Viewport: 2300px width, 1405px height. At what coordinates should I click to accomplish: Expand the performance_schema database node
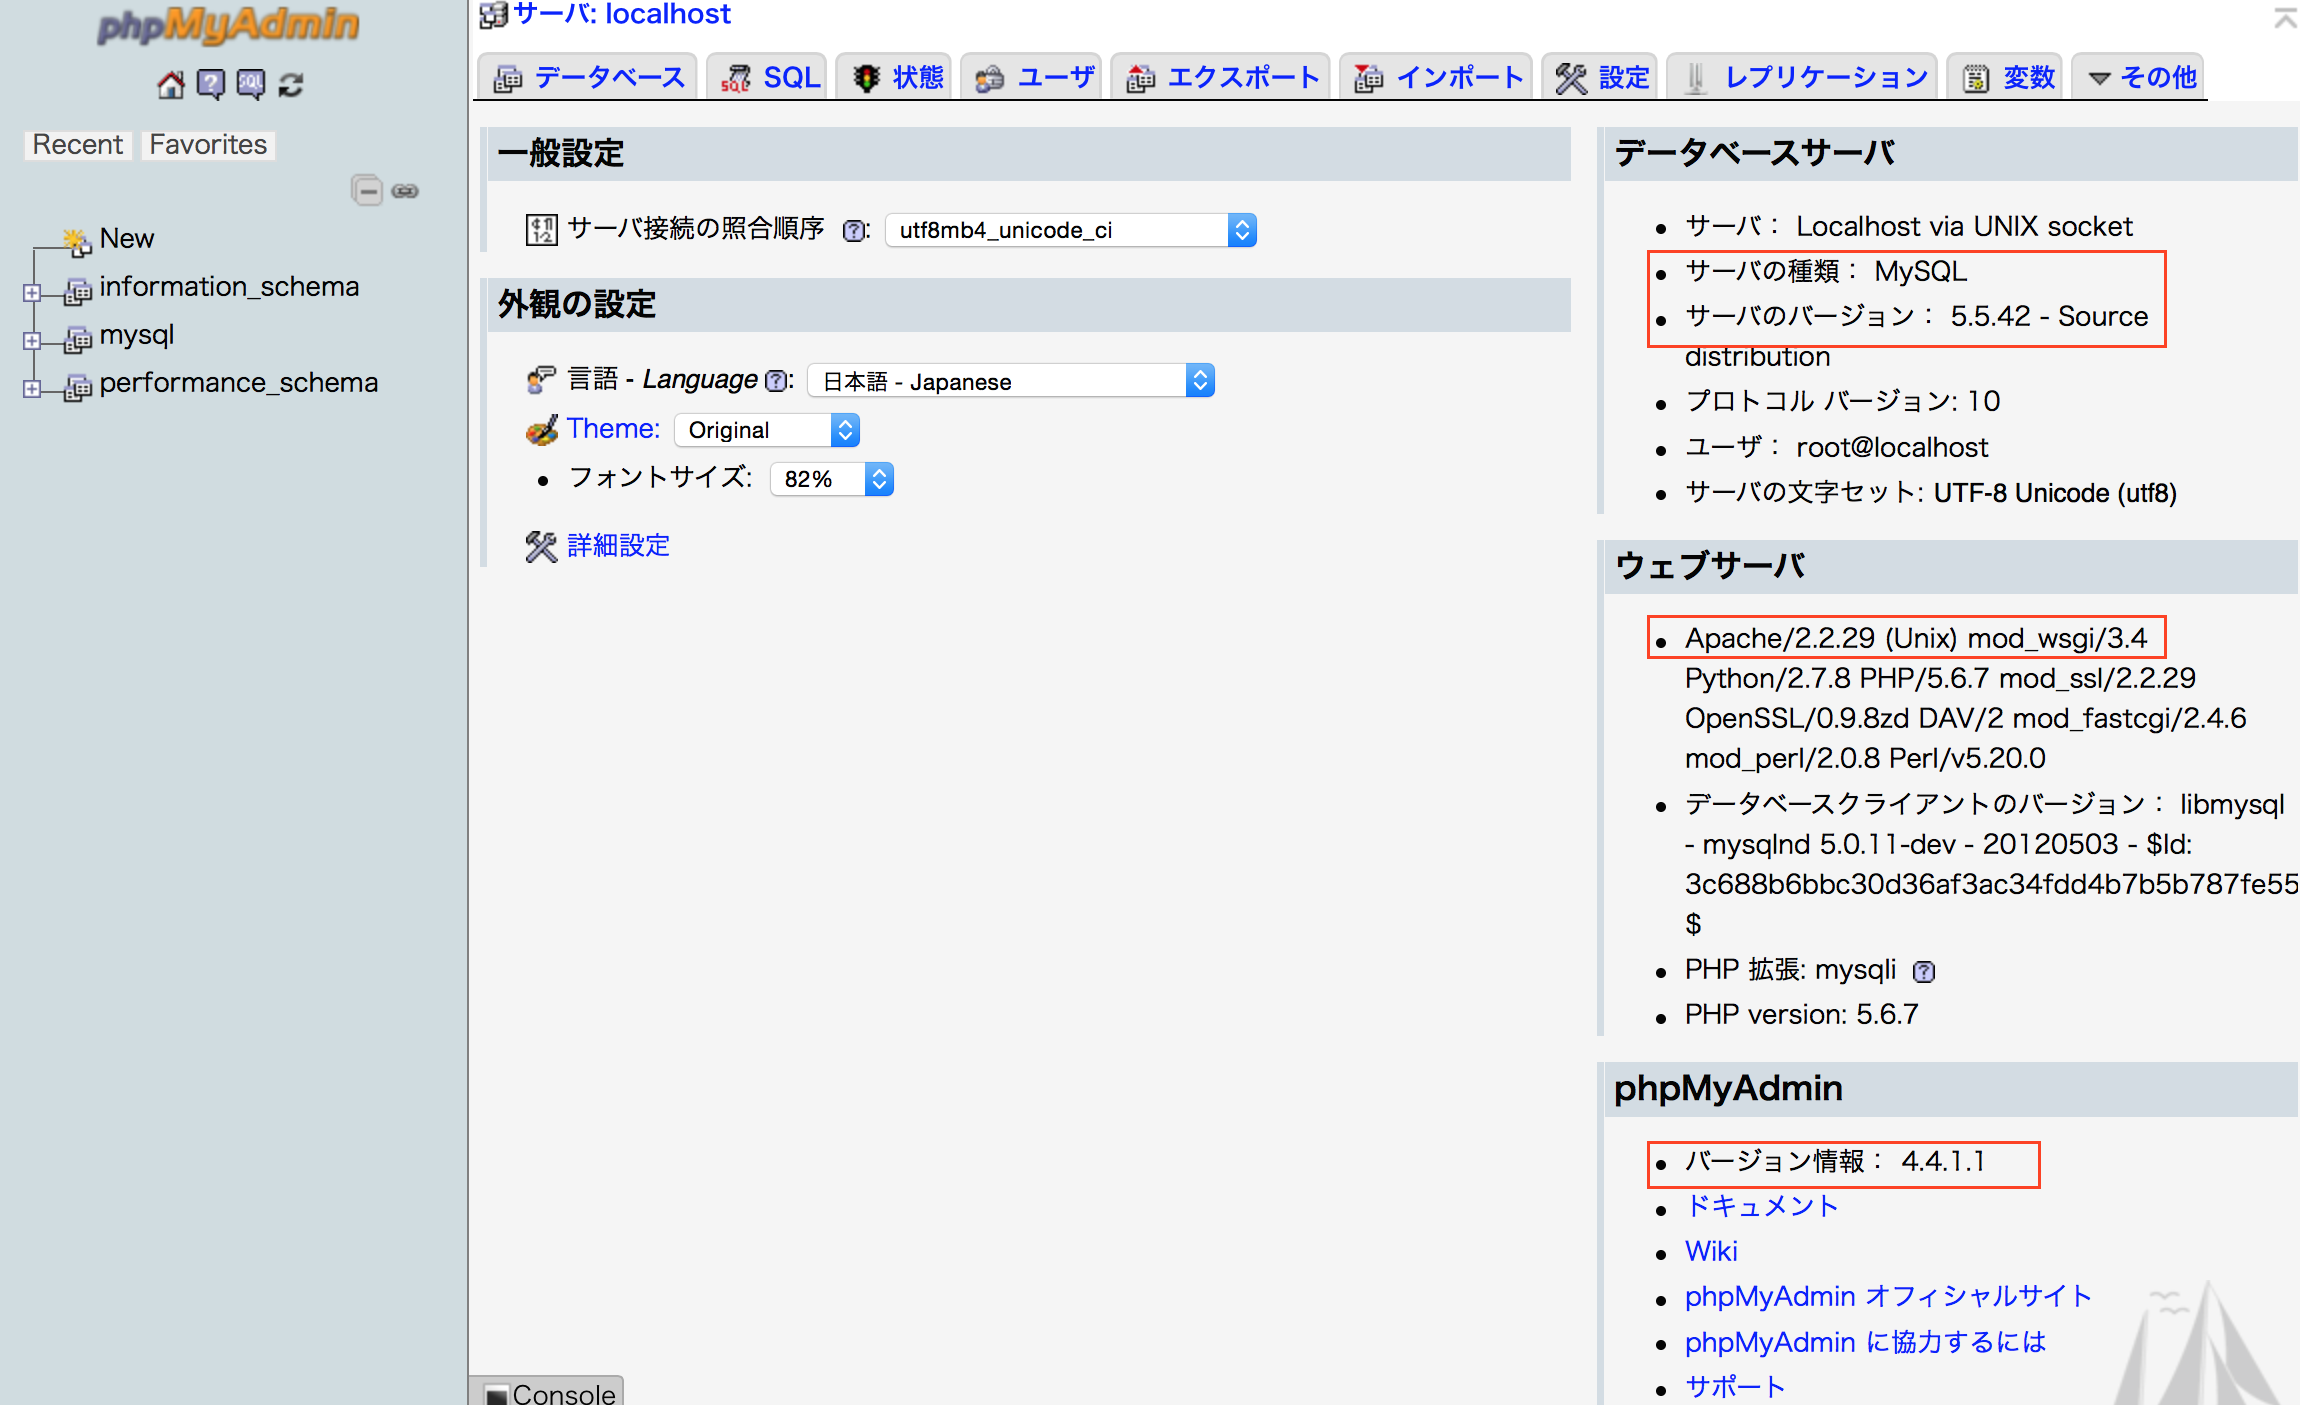(x=32, y=389)
